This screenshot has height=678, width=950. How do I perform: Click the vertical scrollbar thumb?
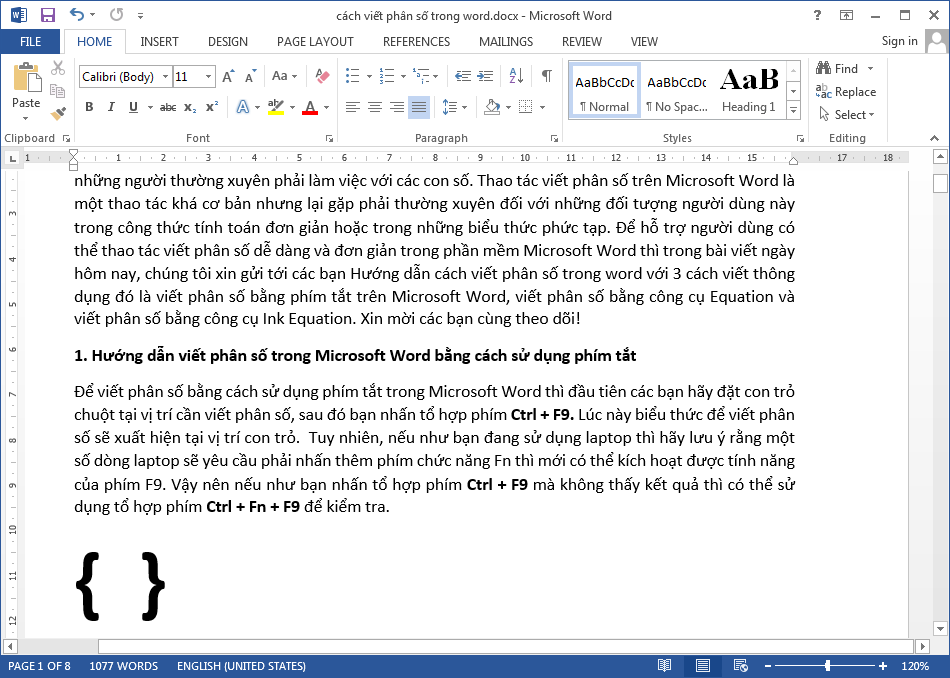[x=940, y=183]
